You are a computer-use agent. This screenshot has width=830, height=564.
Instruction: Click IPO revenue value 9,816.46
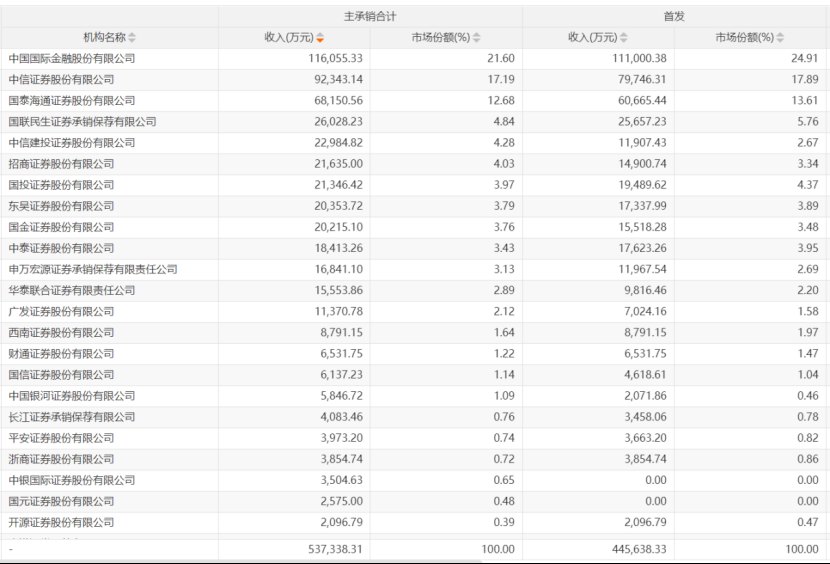(x=645, y=291)
